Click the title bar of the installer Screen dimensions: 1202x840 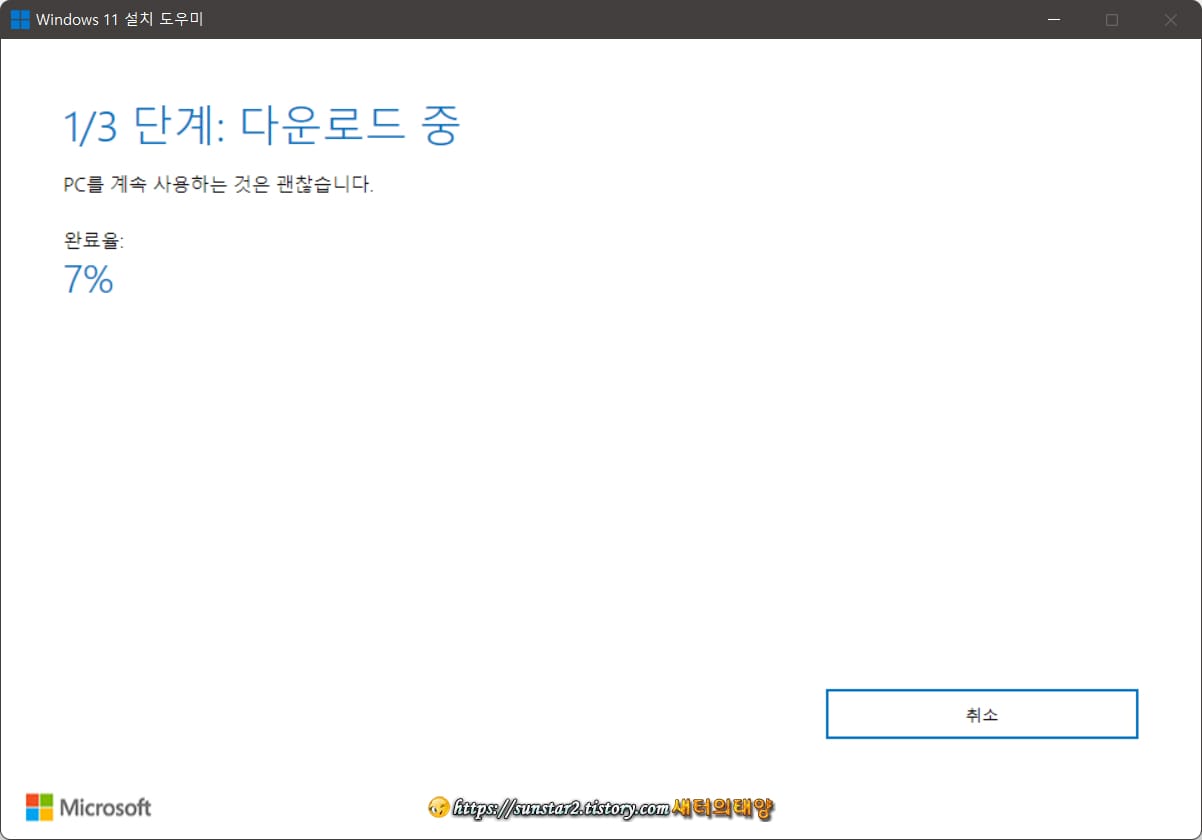[x=600, y=19]
